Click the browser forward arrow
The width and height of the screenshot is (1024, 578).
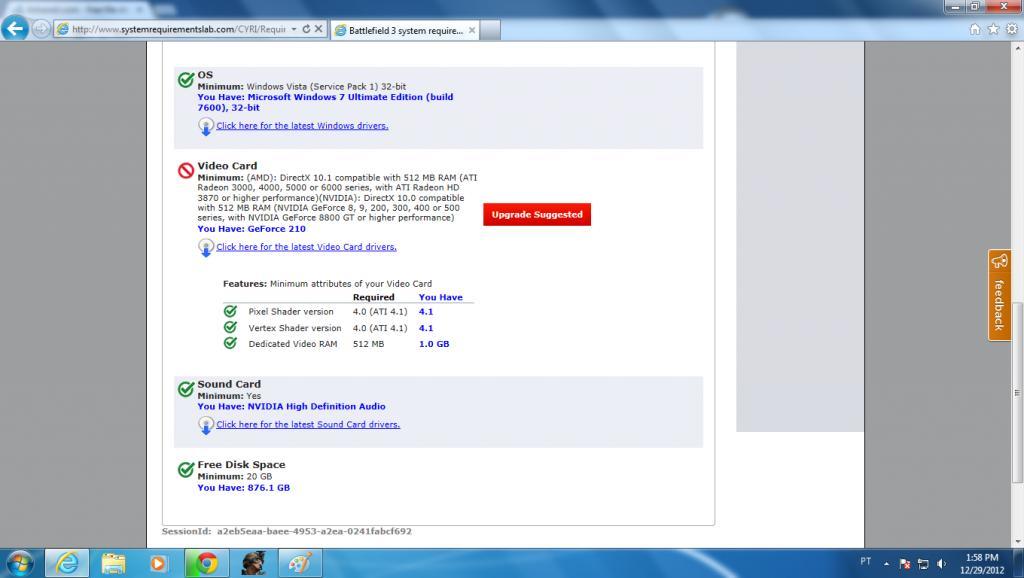(x=40, y=29)
